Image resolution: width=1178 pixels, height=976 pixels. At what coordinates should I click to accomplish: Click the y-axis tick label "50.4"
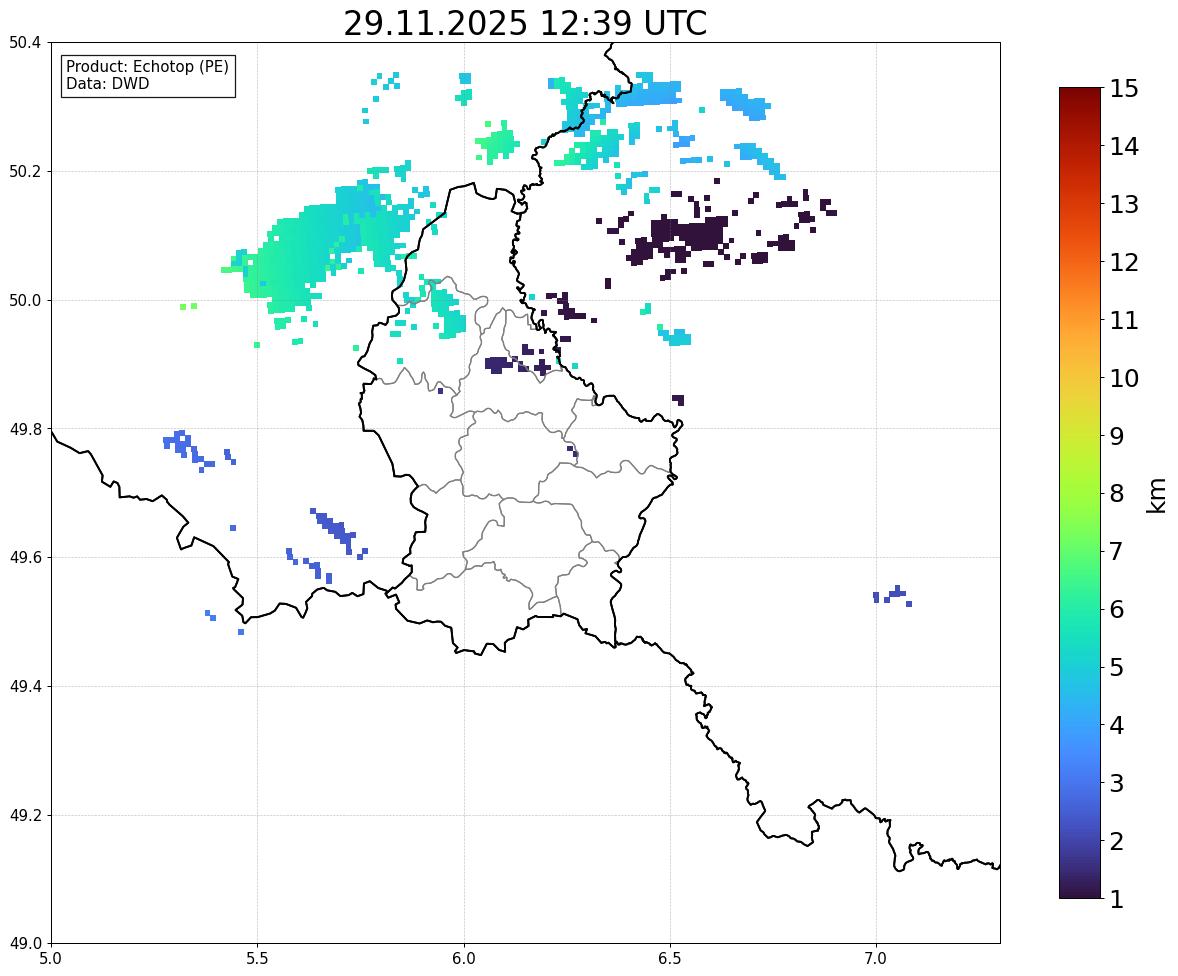click(25, 43)
